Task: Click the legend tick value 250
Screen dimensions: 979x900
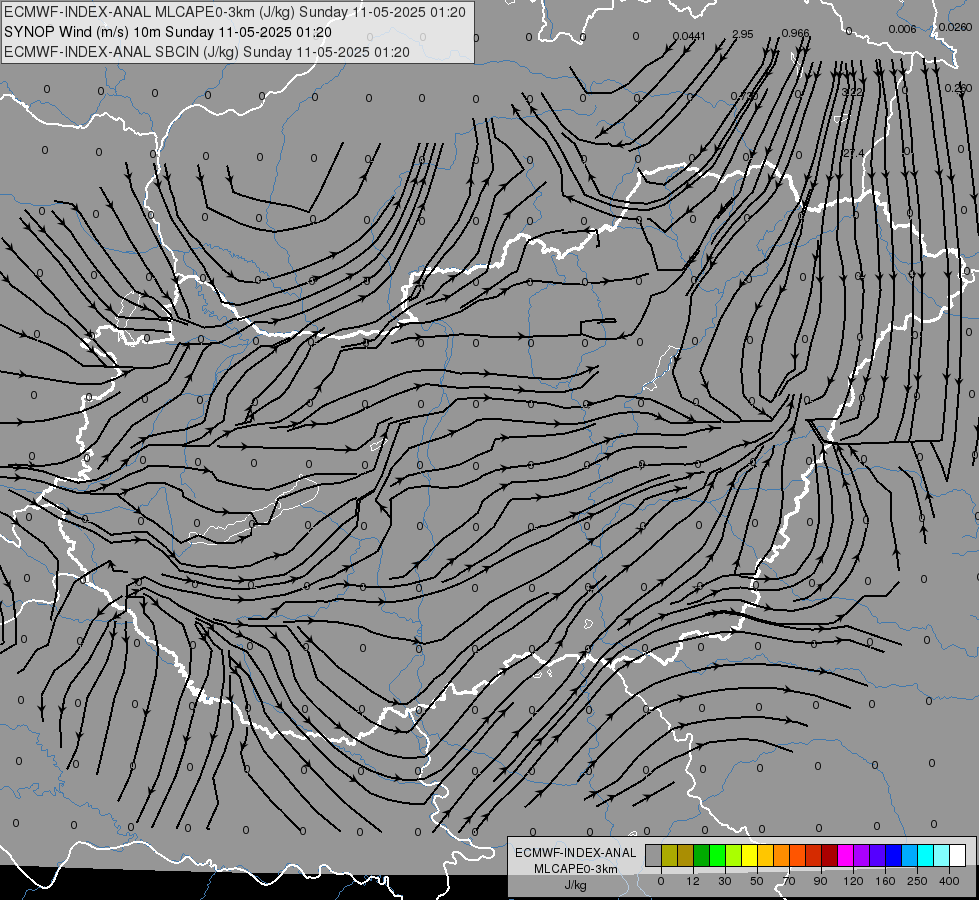Action: [917, 881]
